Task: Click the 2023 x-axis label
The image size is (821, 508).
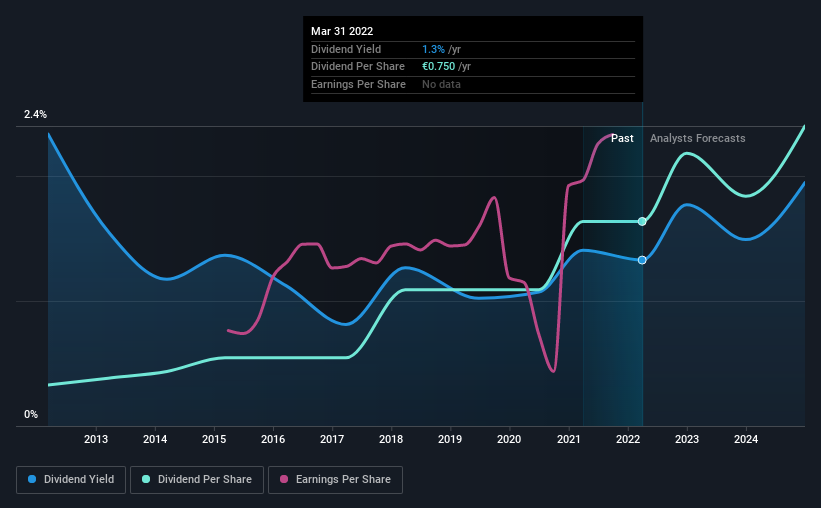Action: [x=687, y=439]
